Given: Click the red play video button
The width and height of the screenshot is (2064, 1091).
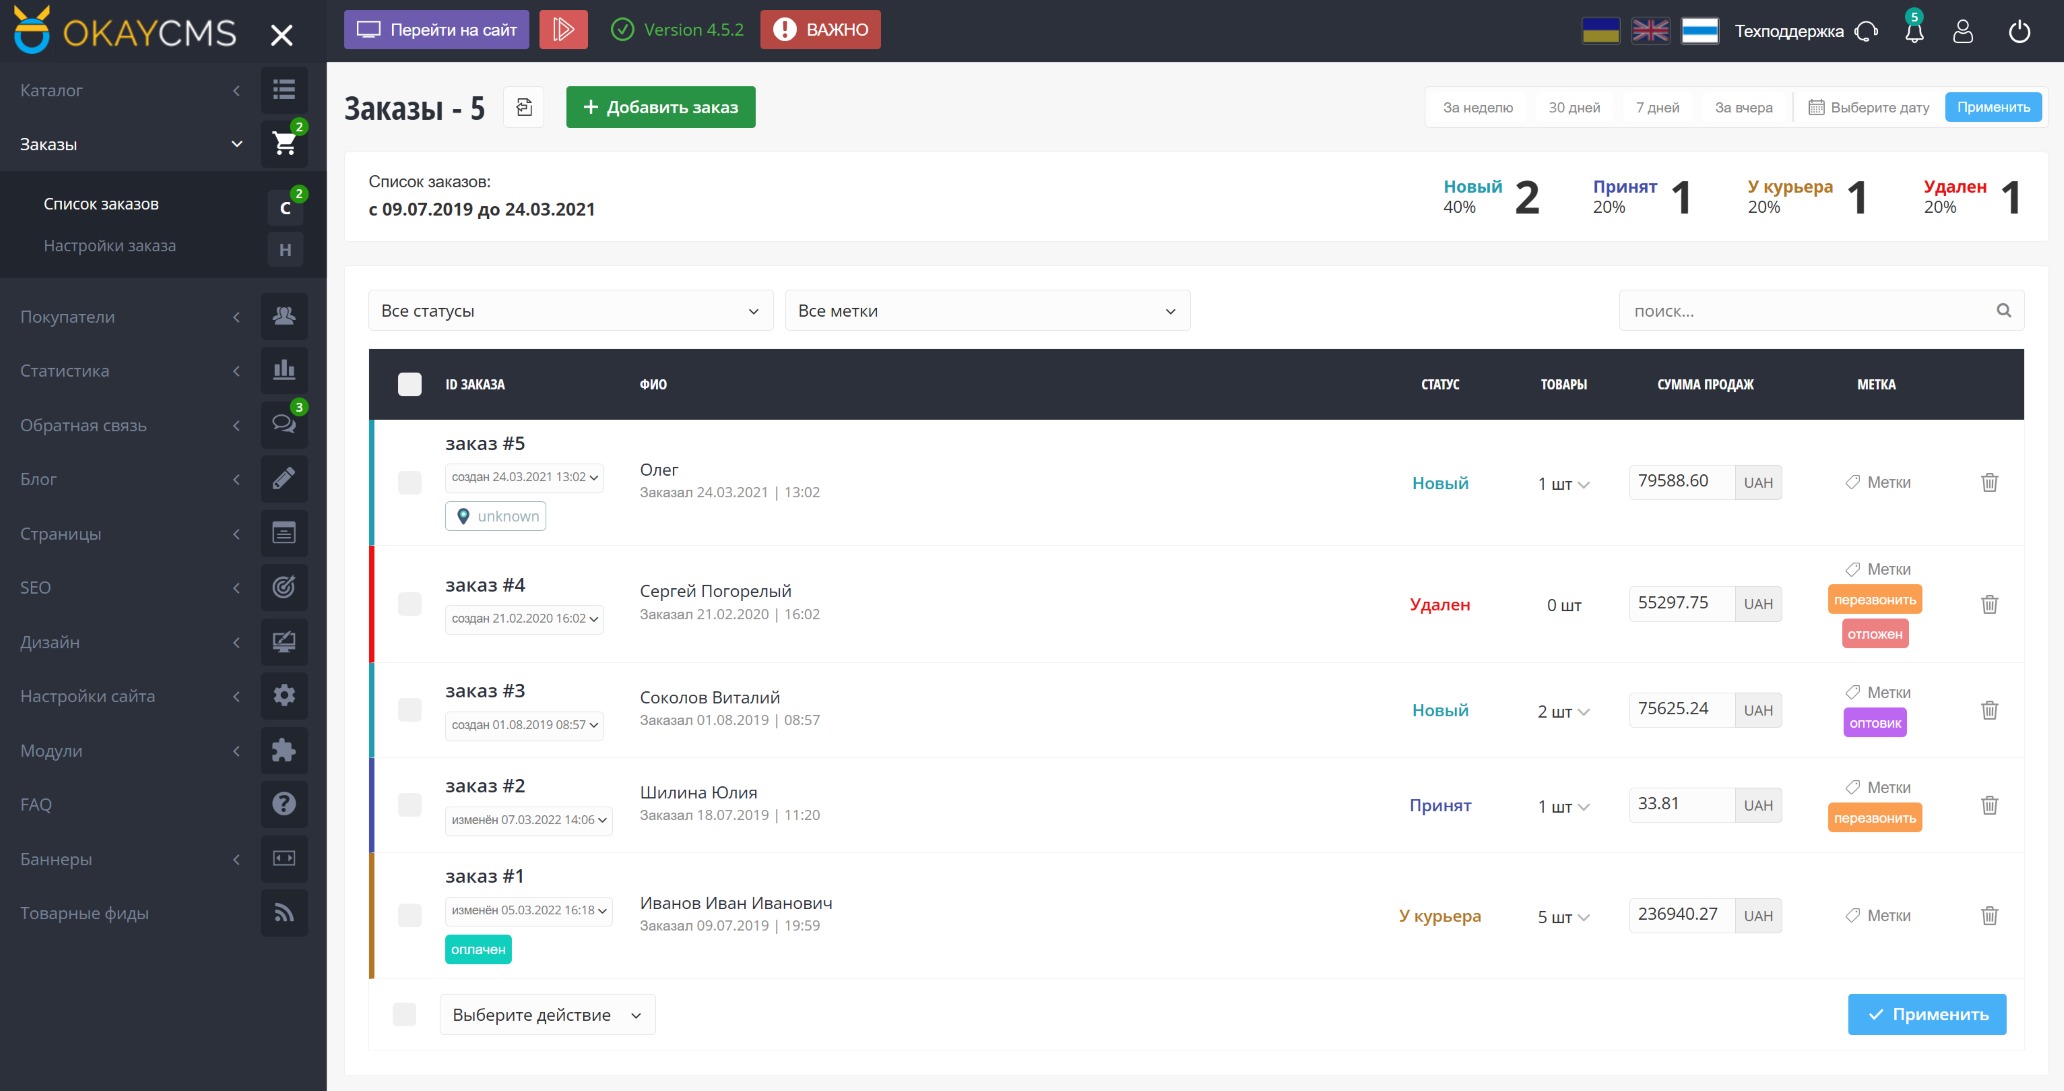Looking at the screenshot, I should pyautogui.click(x=563, y=30).
